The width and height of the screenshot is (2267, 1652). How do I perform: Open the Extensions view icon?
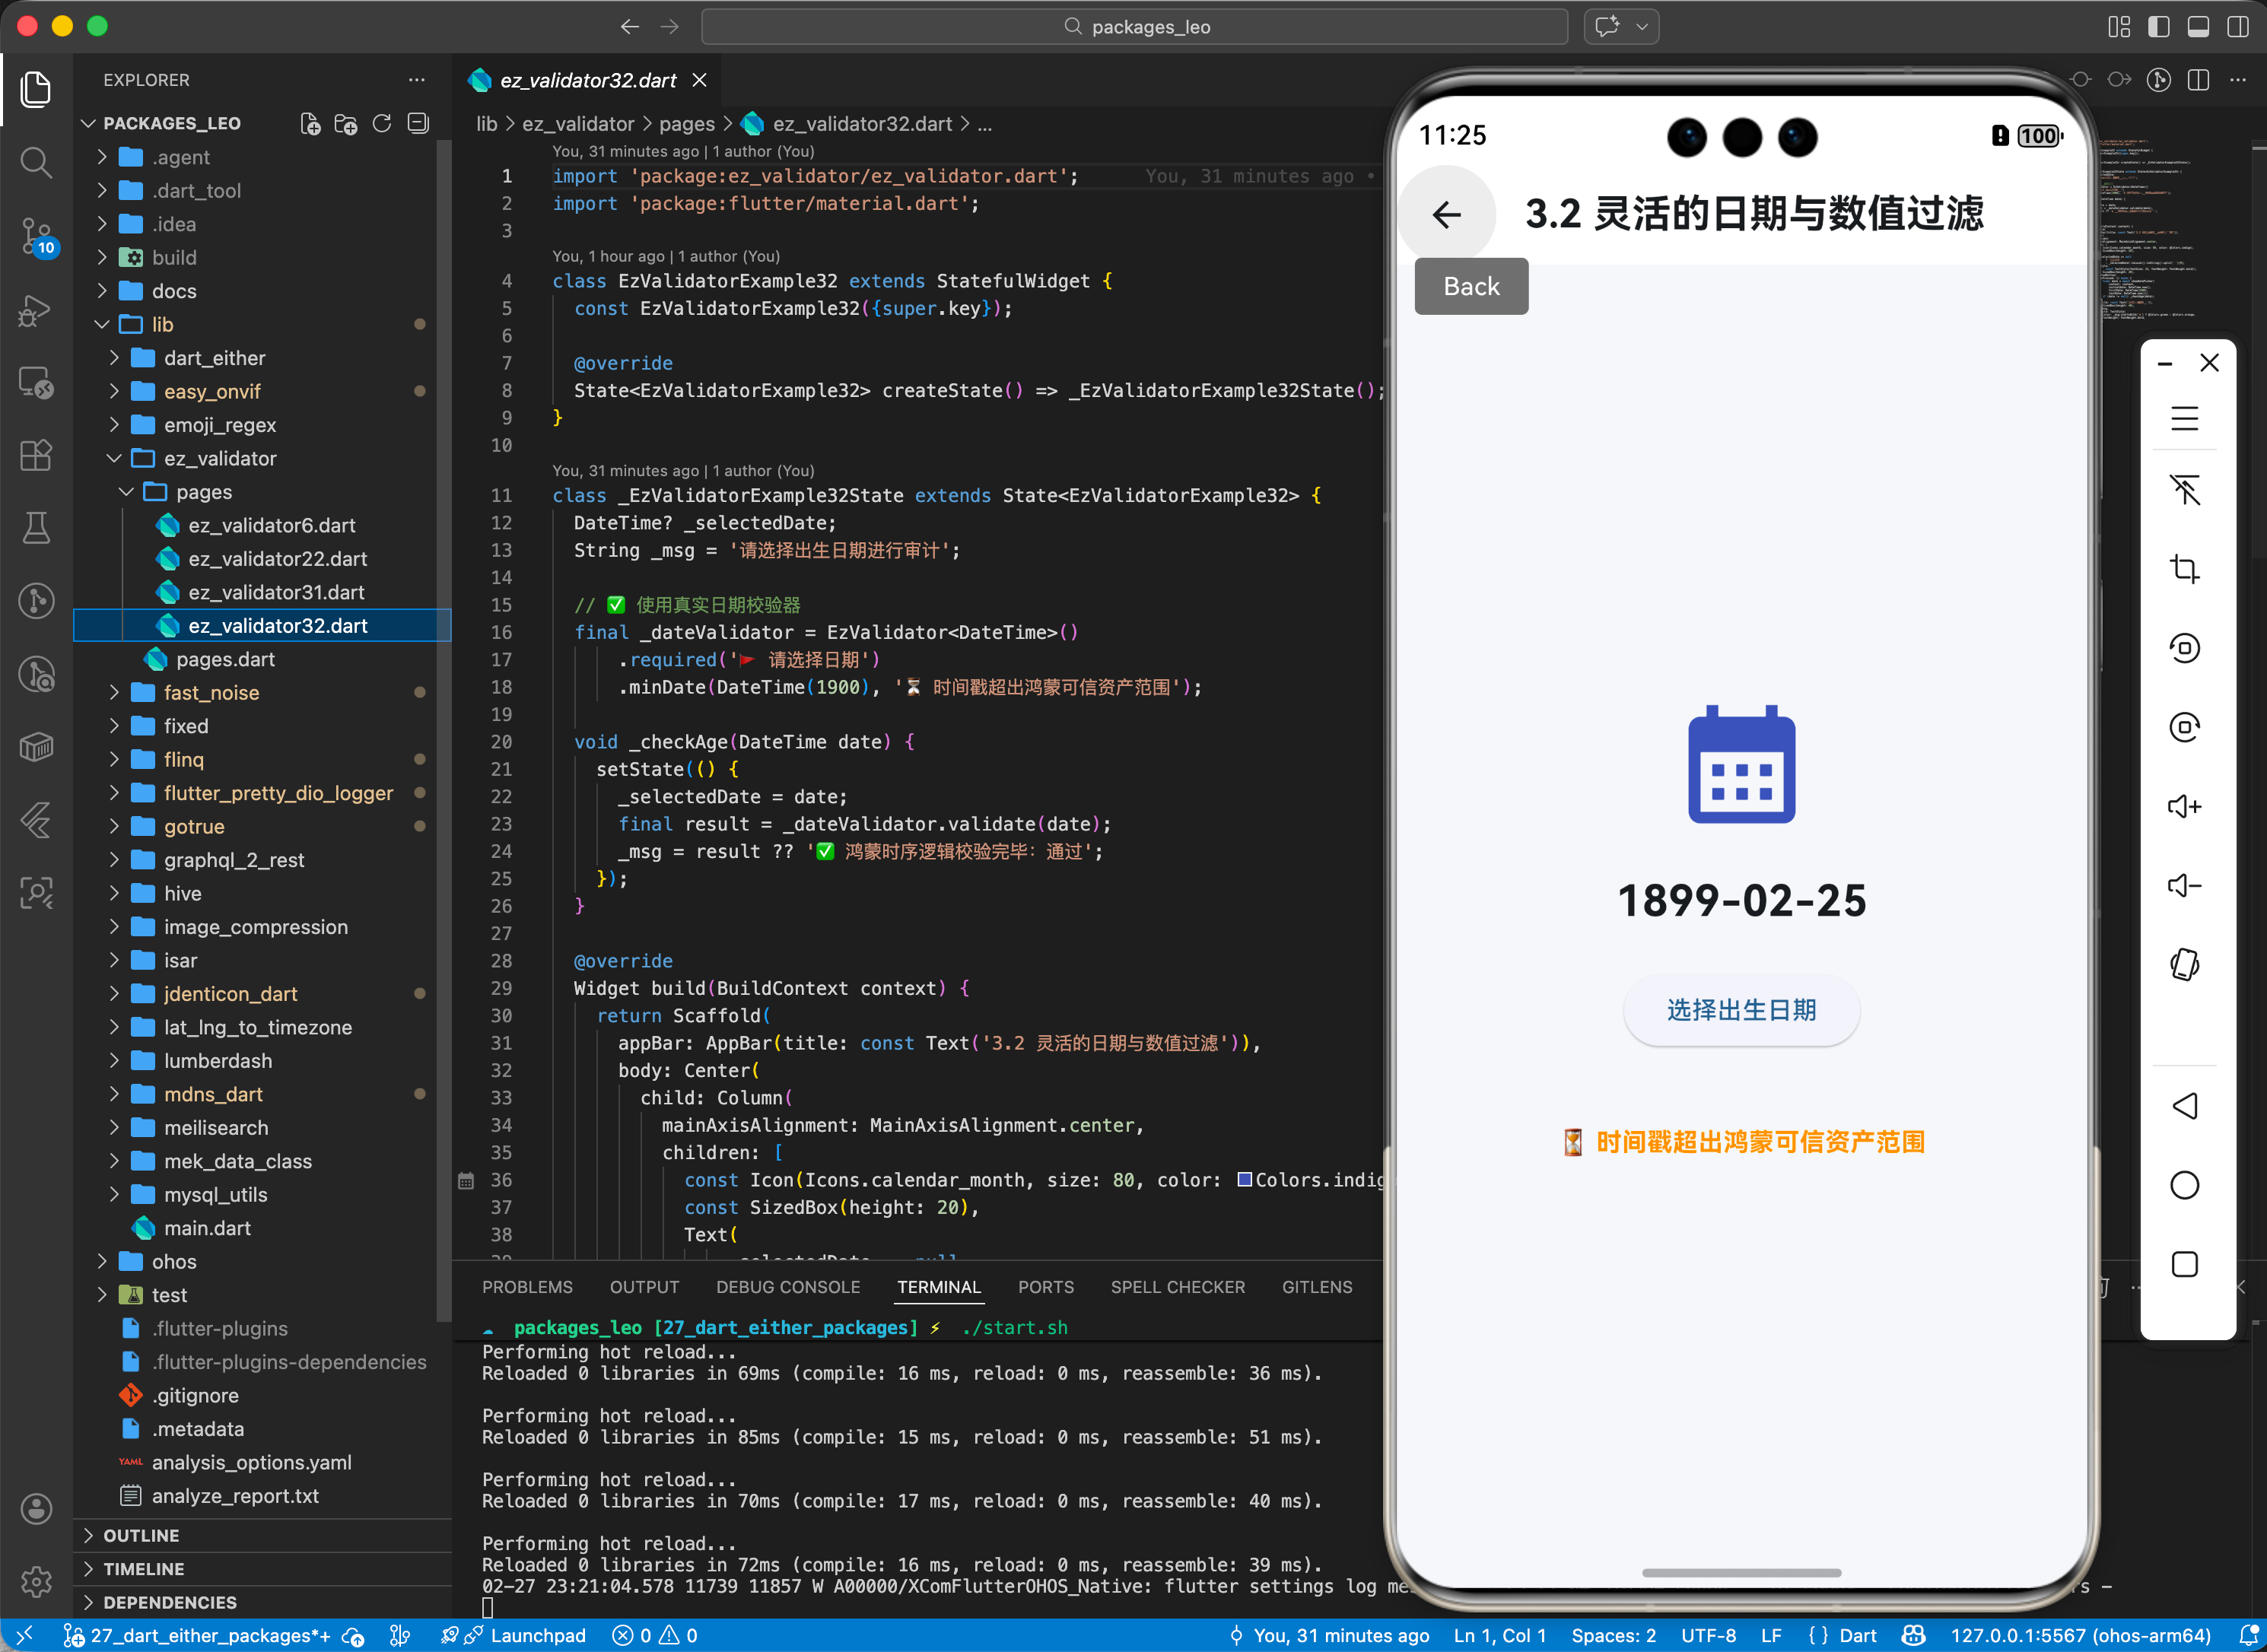coord(36,455)
